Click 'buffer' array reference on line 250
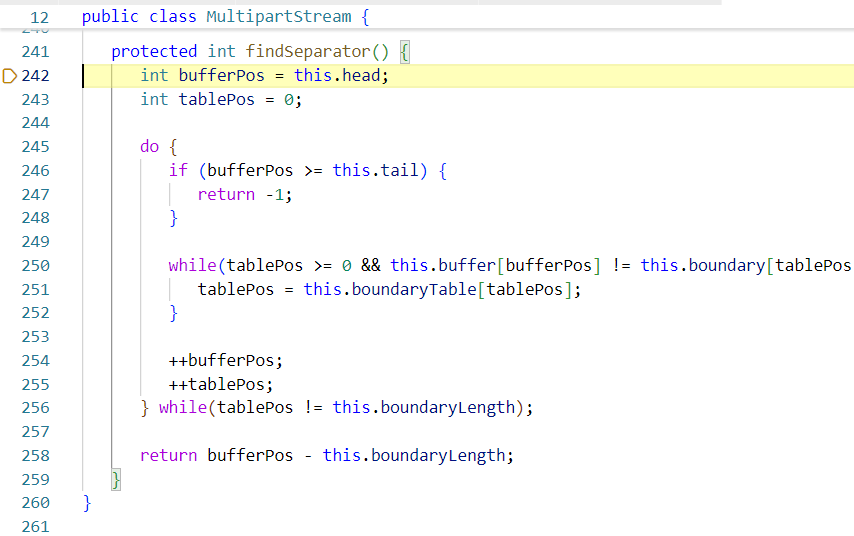This screenshot has width=854, height=536. click(x=467, y=266)
